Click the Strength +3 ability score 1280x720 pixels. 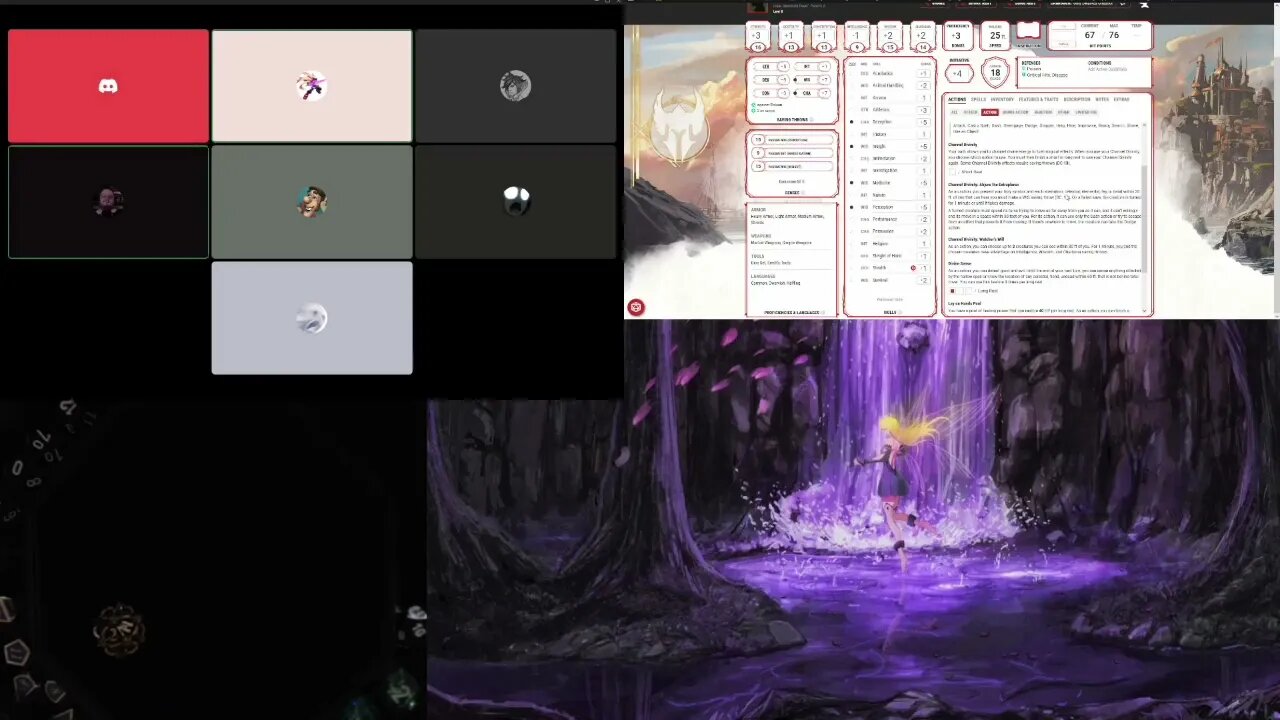coord(758,36)
